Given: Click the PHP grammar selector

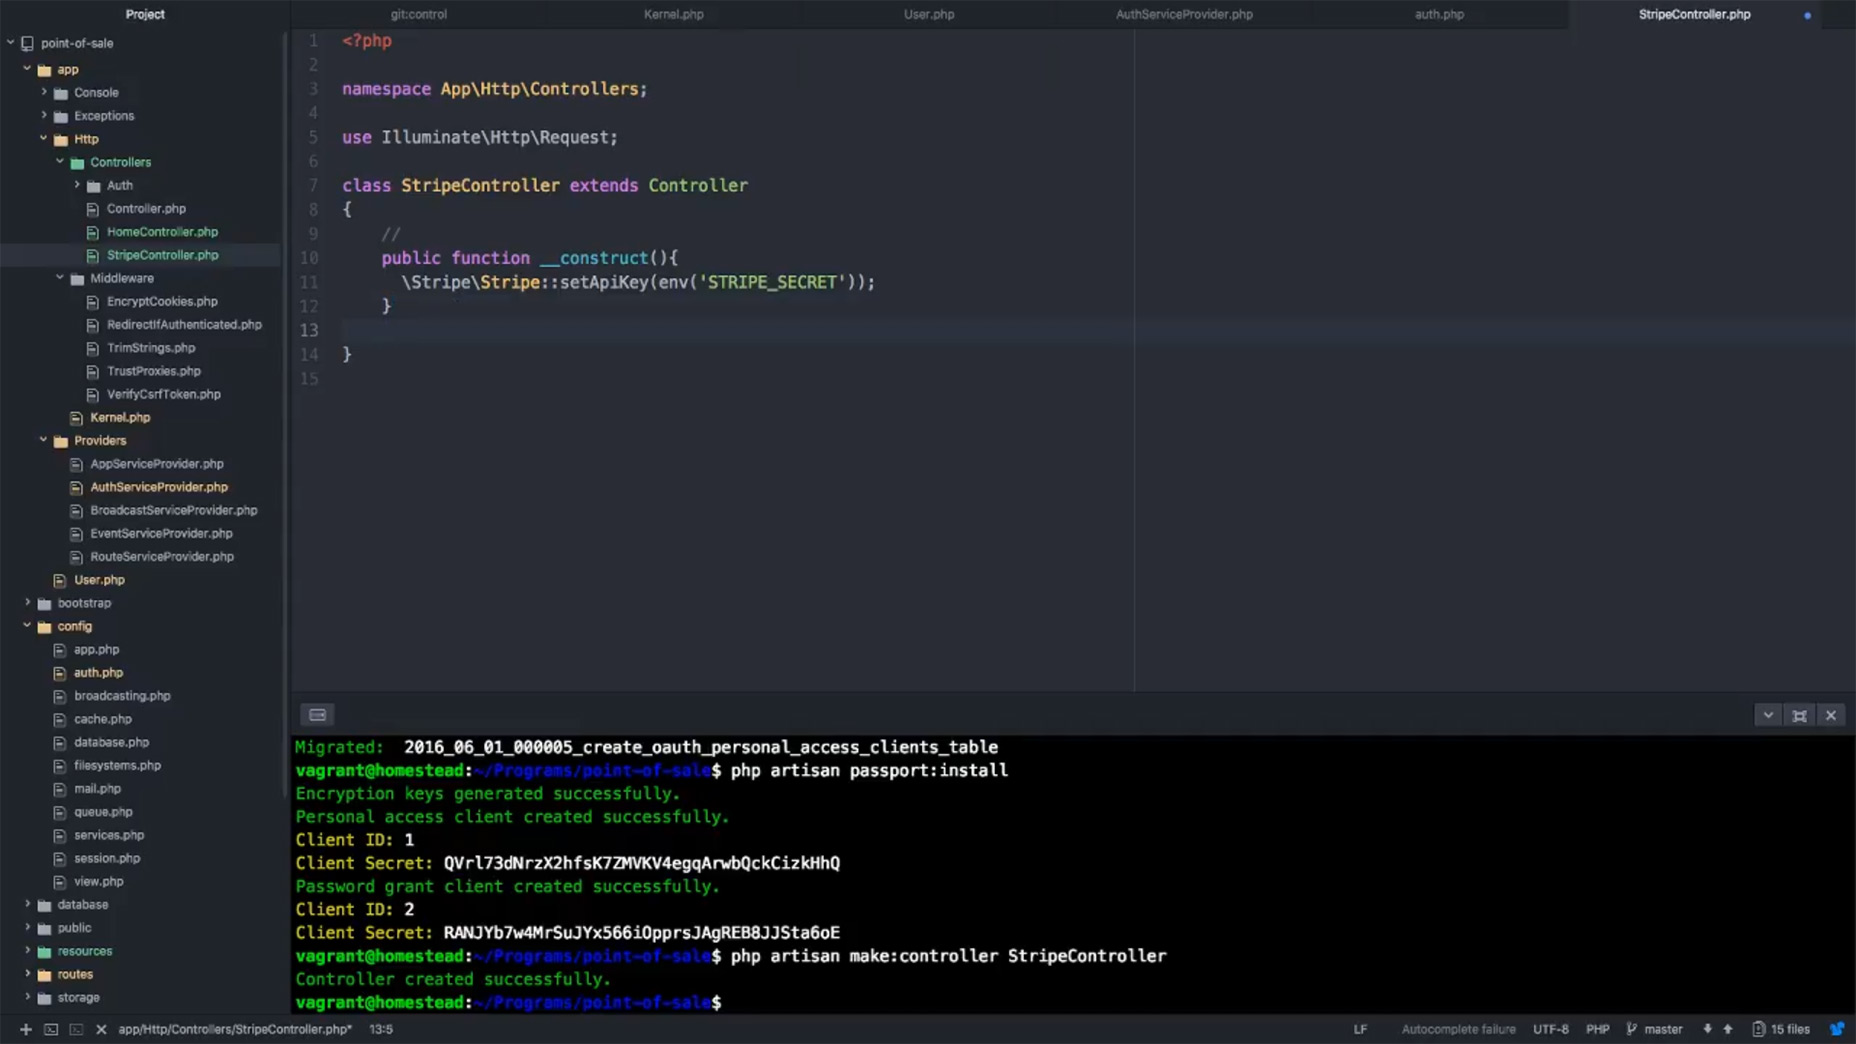Looking at the screenshot, I should (x=1597, y=1029).
